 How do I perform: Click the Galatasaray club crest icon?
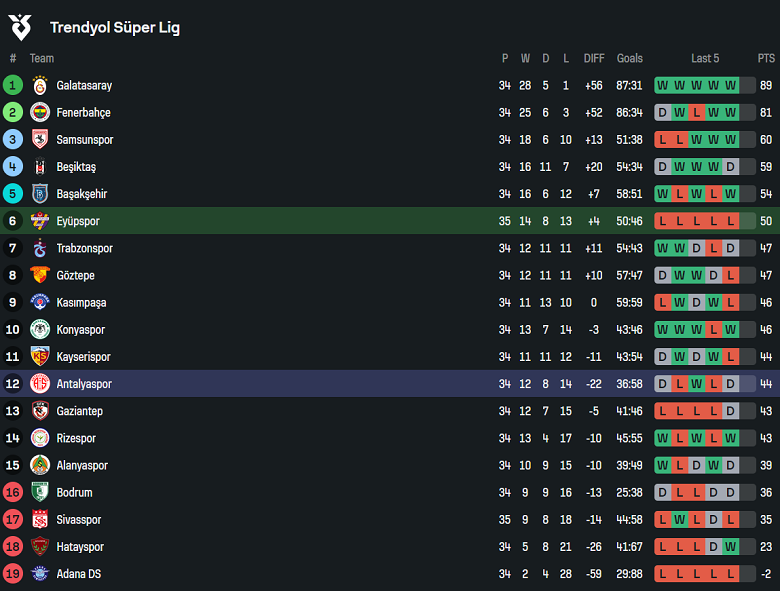pos(40,86)
